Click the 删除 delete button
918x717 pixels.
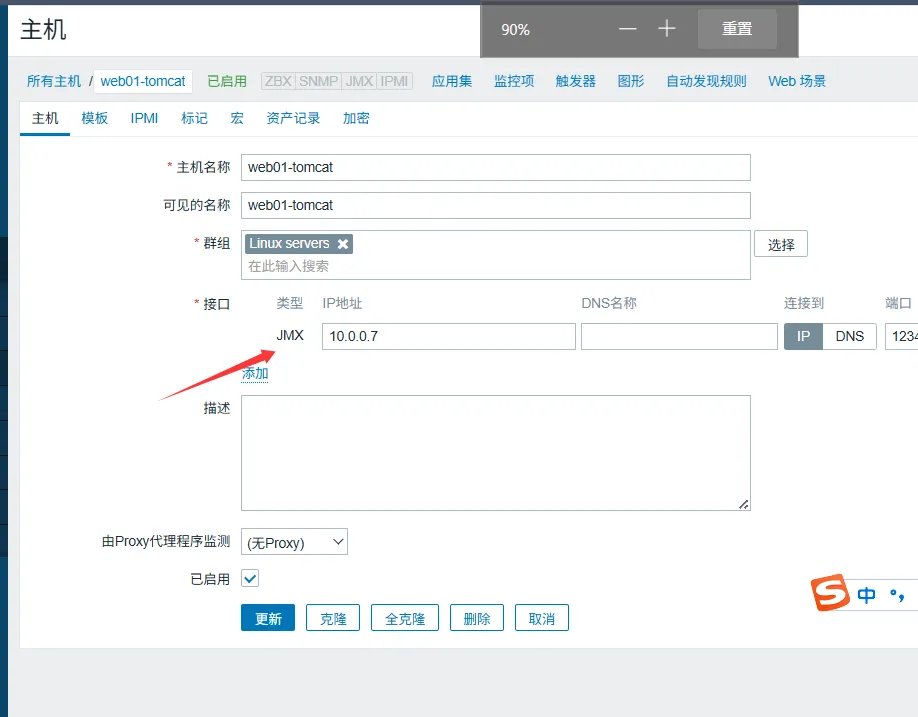477,618
